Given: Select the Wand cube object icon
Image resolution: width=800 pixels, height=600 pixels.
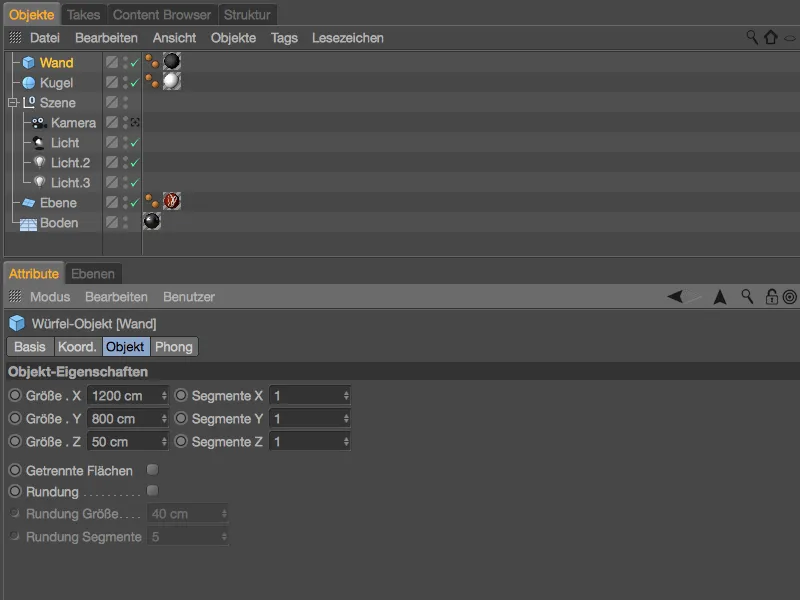Looking at the screenshot, I should (x=29, y=63).
